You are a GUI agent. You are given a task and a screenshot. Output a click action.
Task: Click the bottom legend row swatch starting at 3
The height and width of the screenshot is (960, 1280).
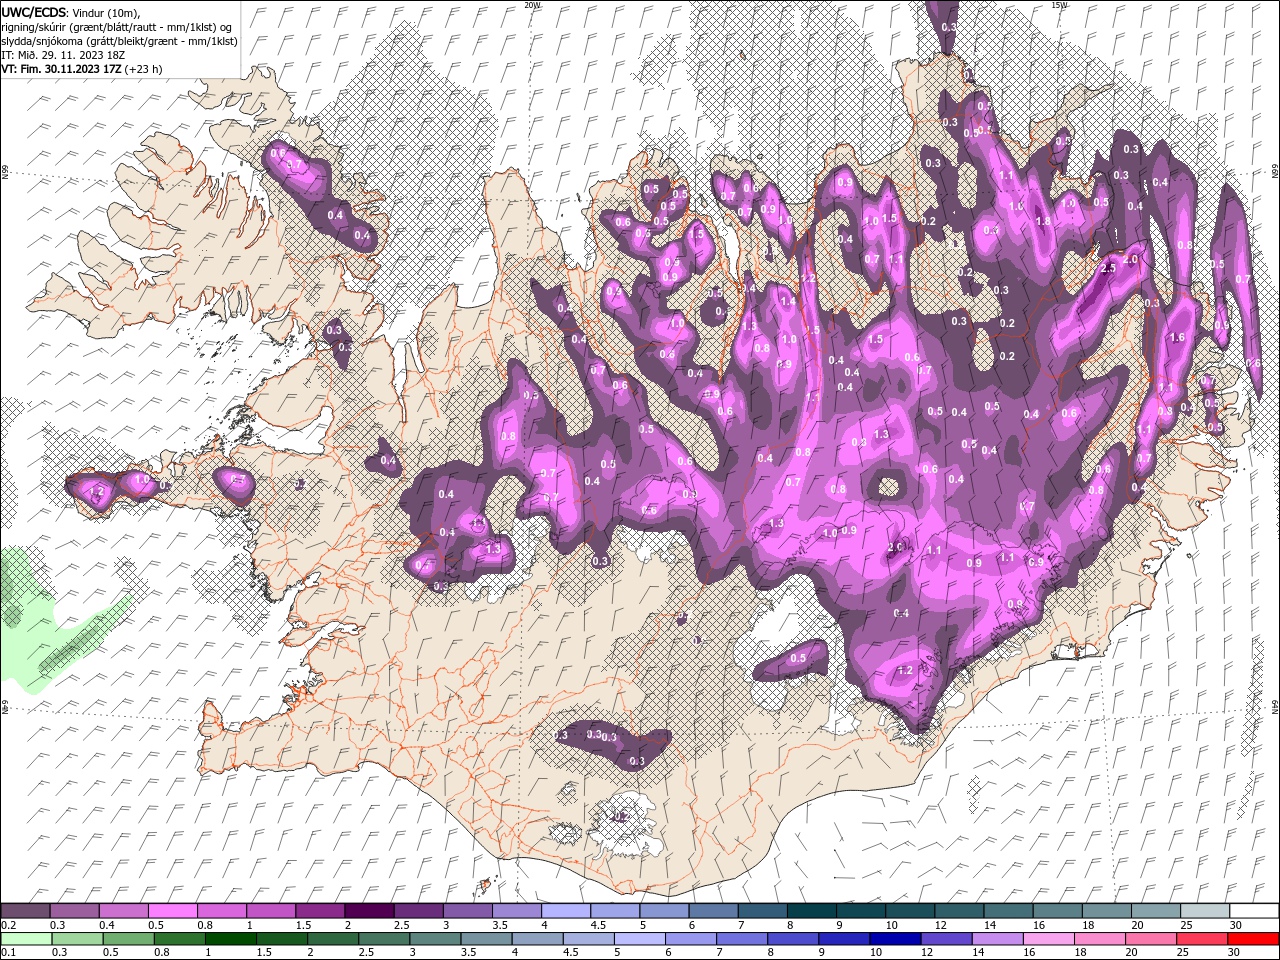pos(435,938)
